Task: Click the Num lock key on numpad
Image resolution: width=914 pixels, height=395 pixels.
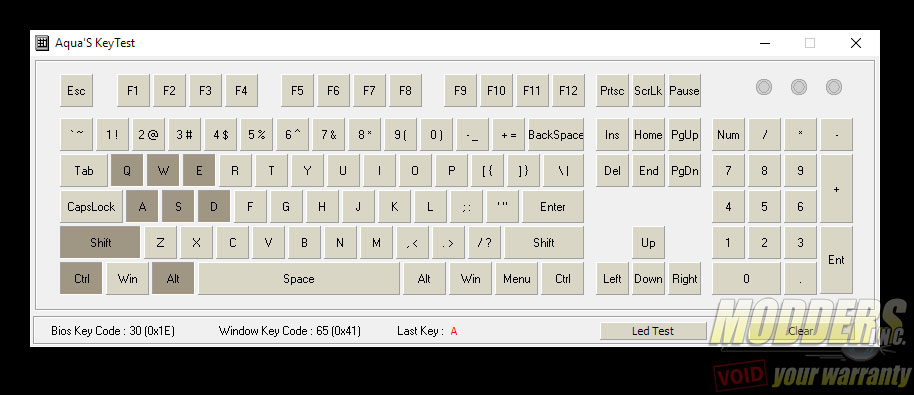Action: [x=728, y=135]
